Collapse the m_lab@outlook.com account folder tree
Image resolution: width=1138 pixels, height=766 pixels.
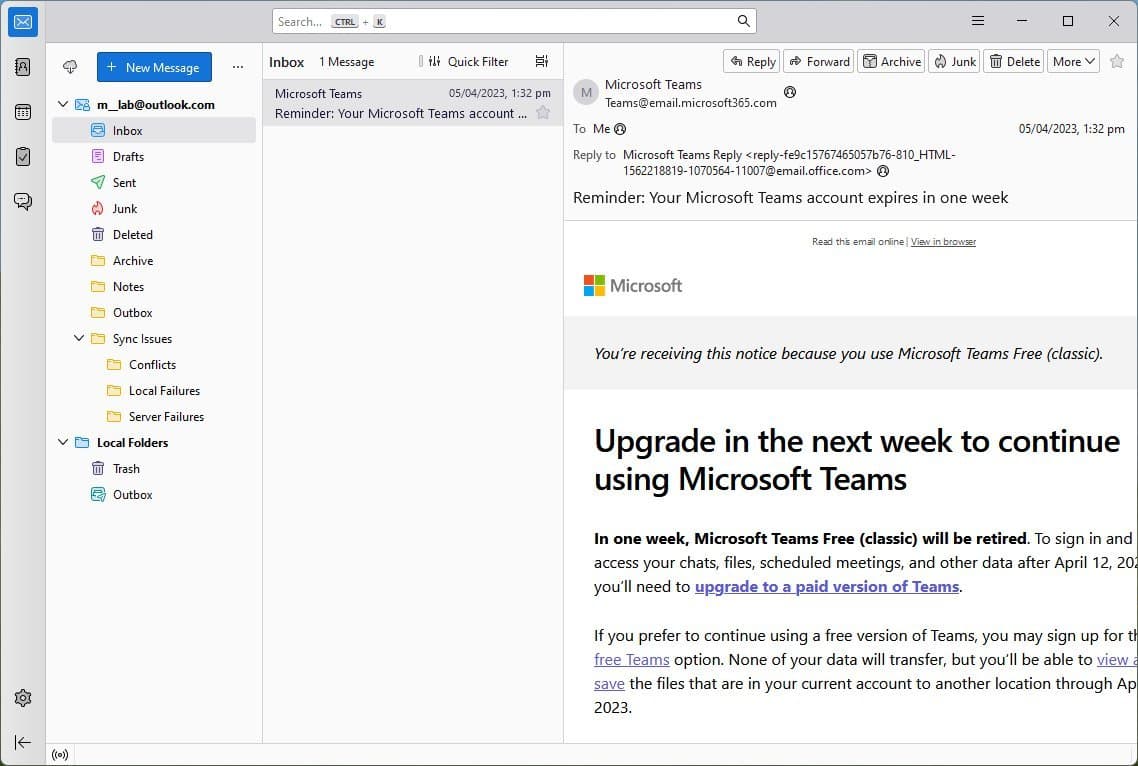(62, 104)
